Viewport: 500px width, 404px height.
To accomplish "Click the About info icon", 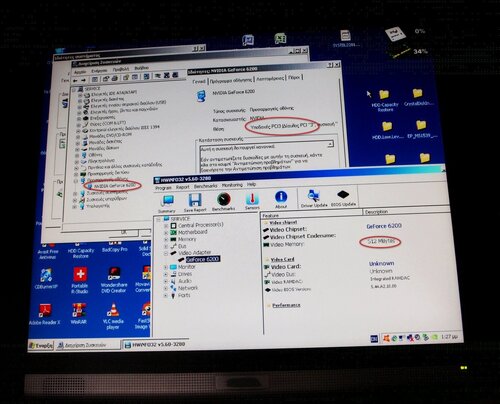I will pyautogui.click(x=281, y=199).
